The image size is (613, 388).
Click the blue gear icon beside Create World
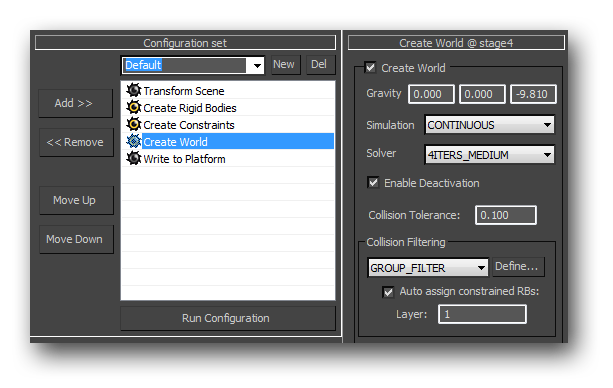(x=134, y=141)
